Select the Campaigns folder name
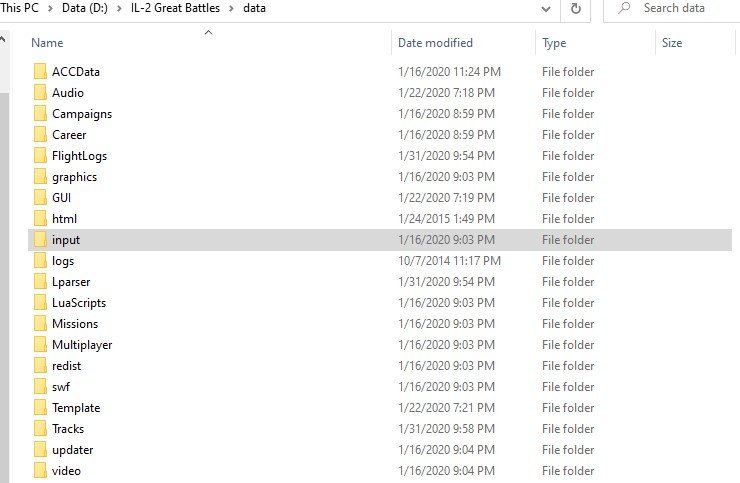 click(x=82, y=114)
